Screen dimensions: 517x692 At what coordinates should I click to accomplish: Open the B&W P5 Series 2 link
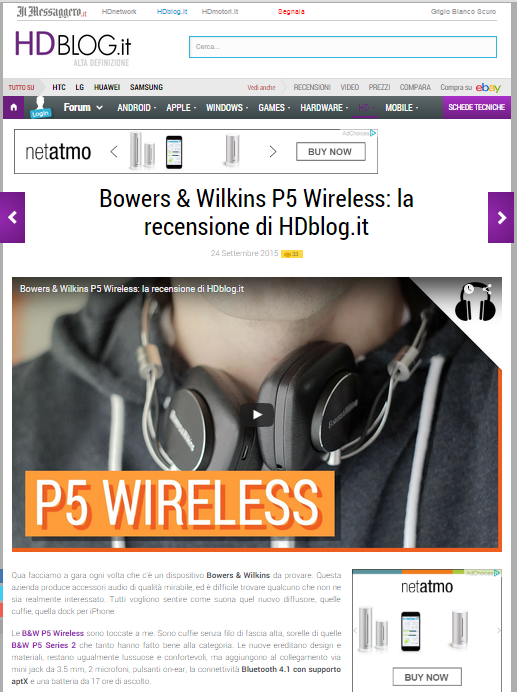[x=44, y=645]
